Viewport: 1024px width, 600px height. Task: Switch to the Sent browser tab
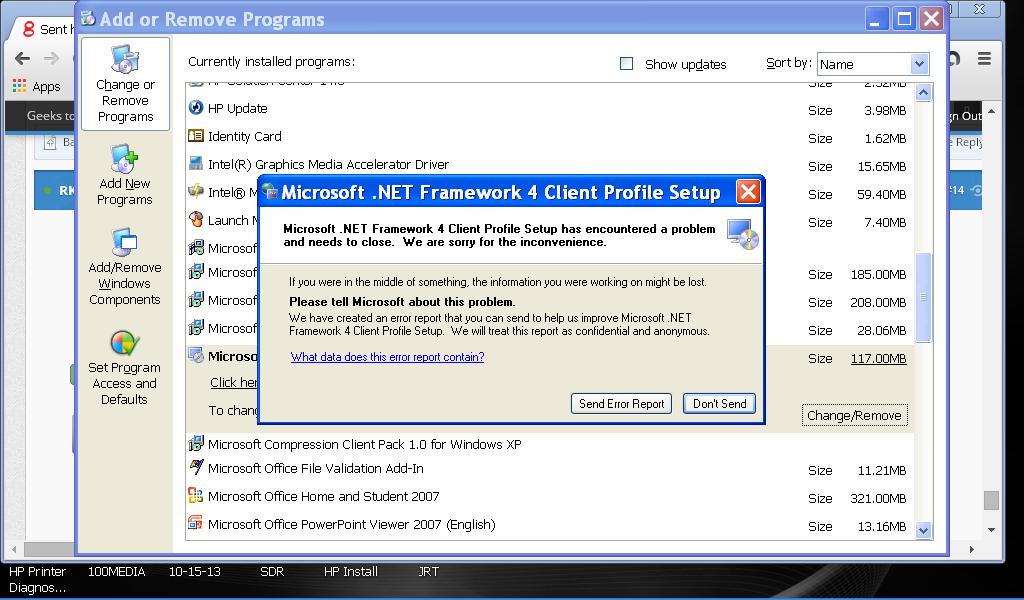point(46,29)
